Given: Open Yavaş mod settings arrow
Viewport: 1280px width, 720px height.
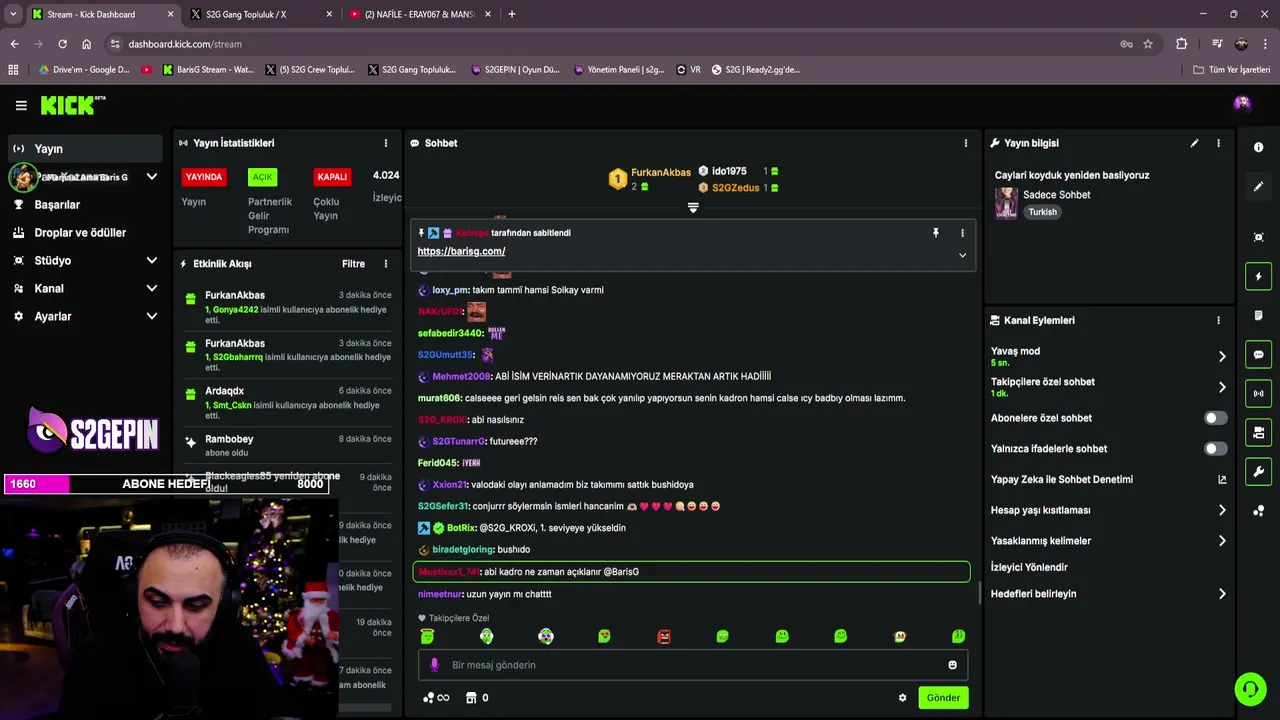Looking at the screenshot, I should [1221, 356].
